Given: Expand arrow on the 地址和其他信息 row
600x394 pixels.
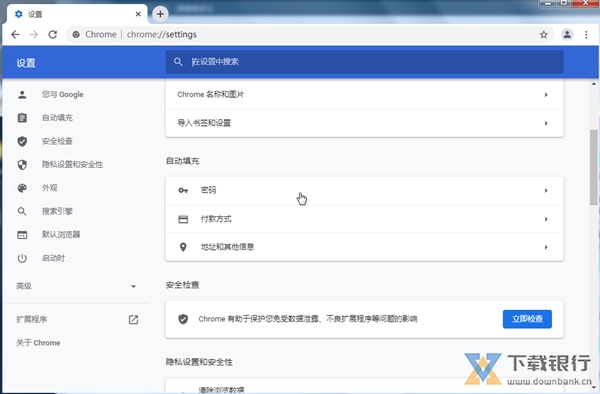Looking at the screenshot, I should coord(546,247).
